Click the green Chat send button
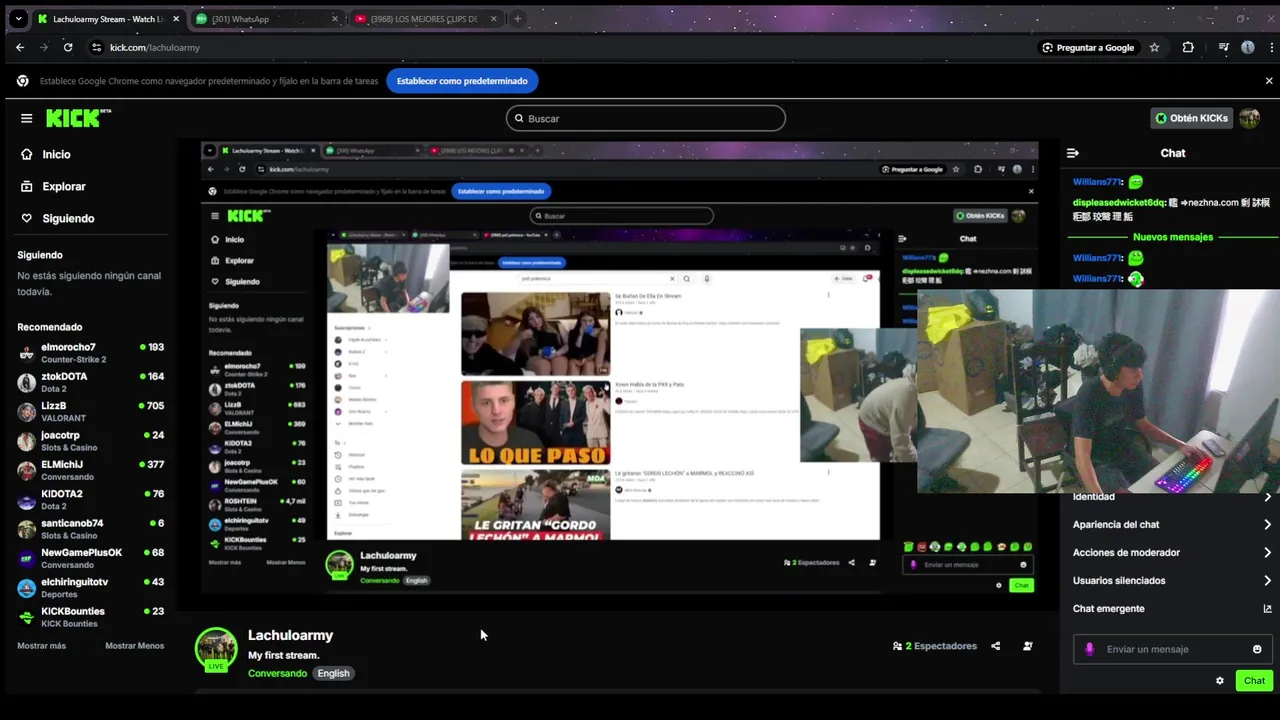This screenshot has height=720, width=1280. pyautogui.click(x=1254, y=681)
